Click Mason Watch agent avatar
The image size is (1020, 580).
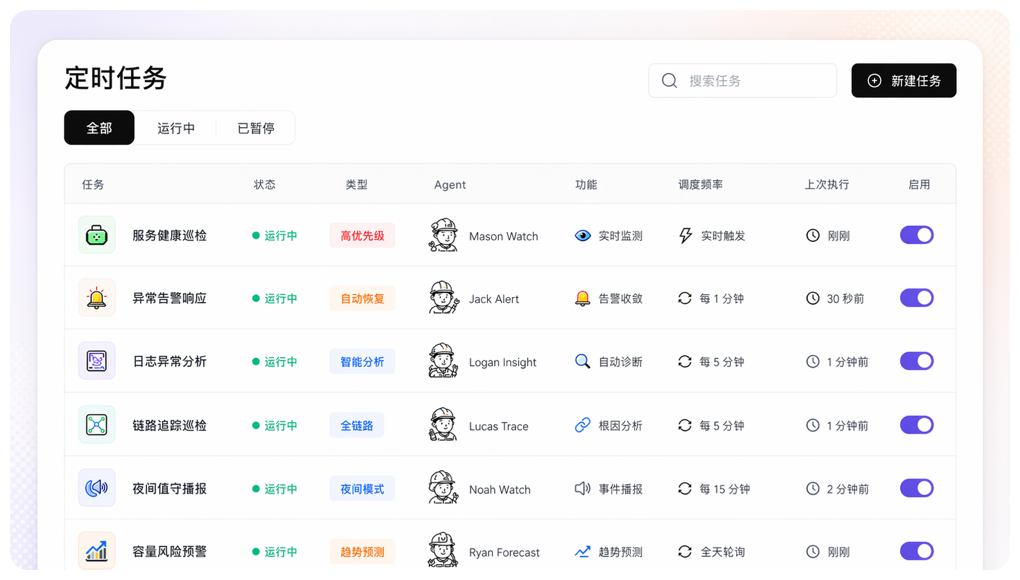(443, 235)
